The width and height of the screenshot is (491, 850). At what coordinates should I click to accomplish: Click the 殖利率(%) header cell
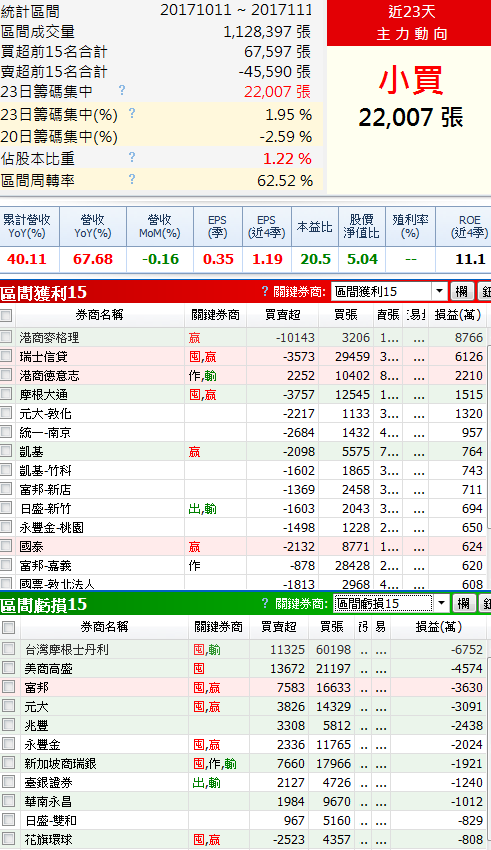click(410, 226)
